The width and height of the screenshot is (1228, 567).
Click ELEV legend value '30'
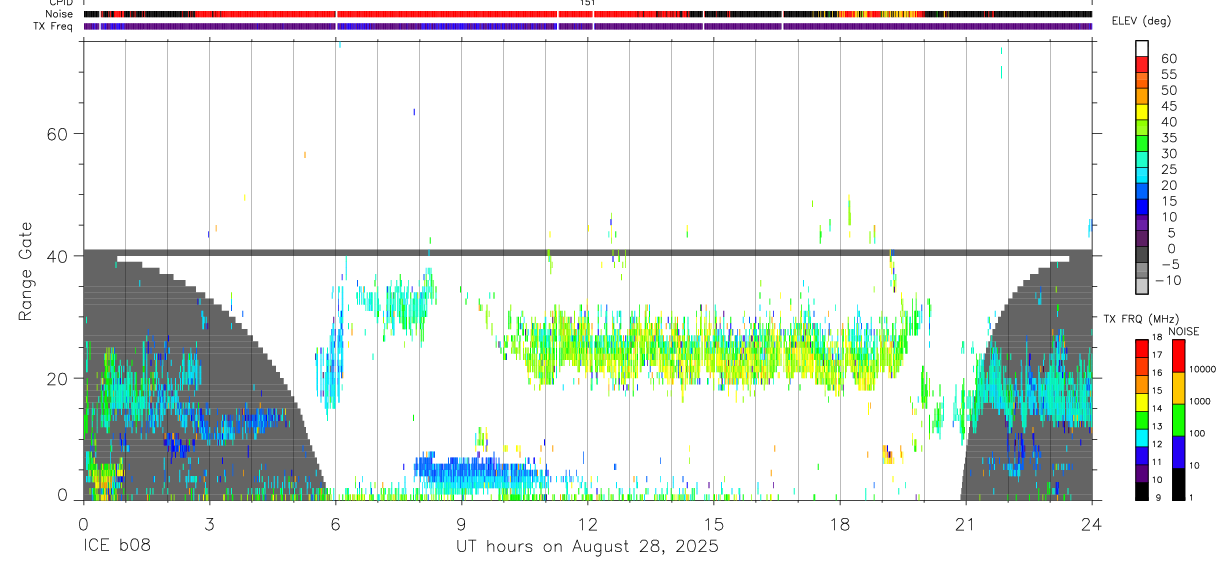(1168, 154)
